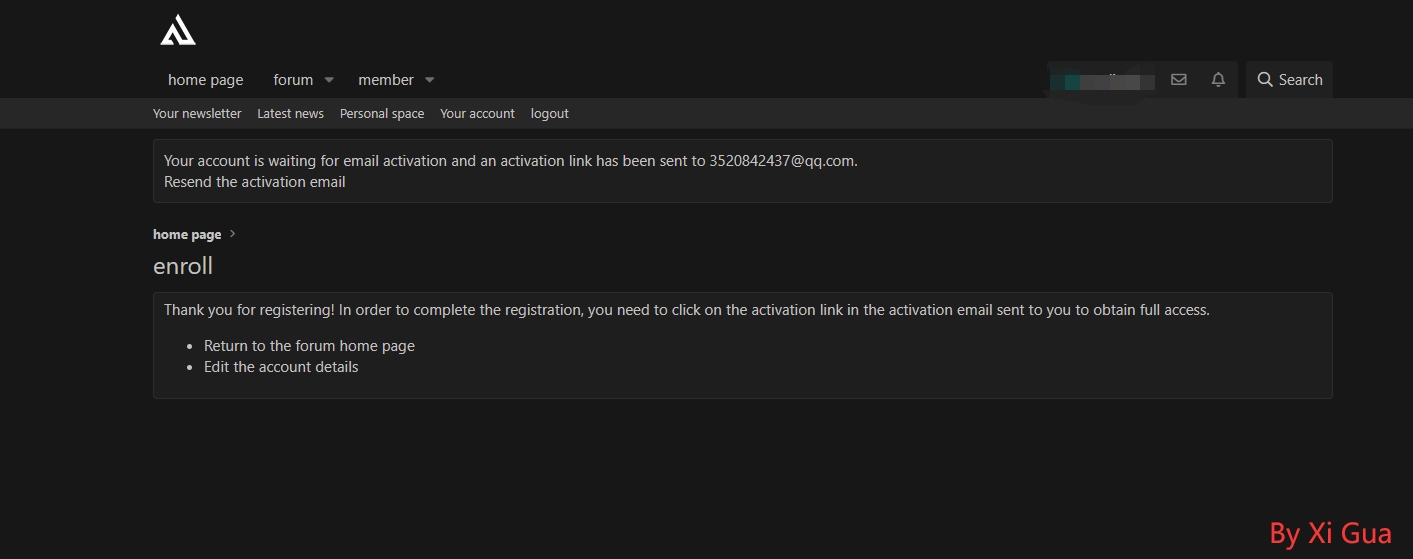Viewport: 1413px width, 559px height.
Task: Open the inbox envelope icon
Action: pyautogui.click(x=1179, y=80)
